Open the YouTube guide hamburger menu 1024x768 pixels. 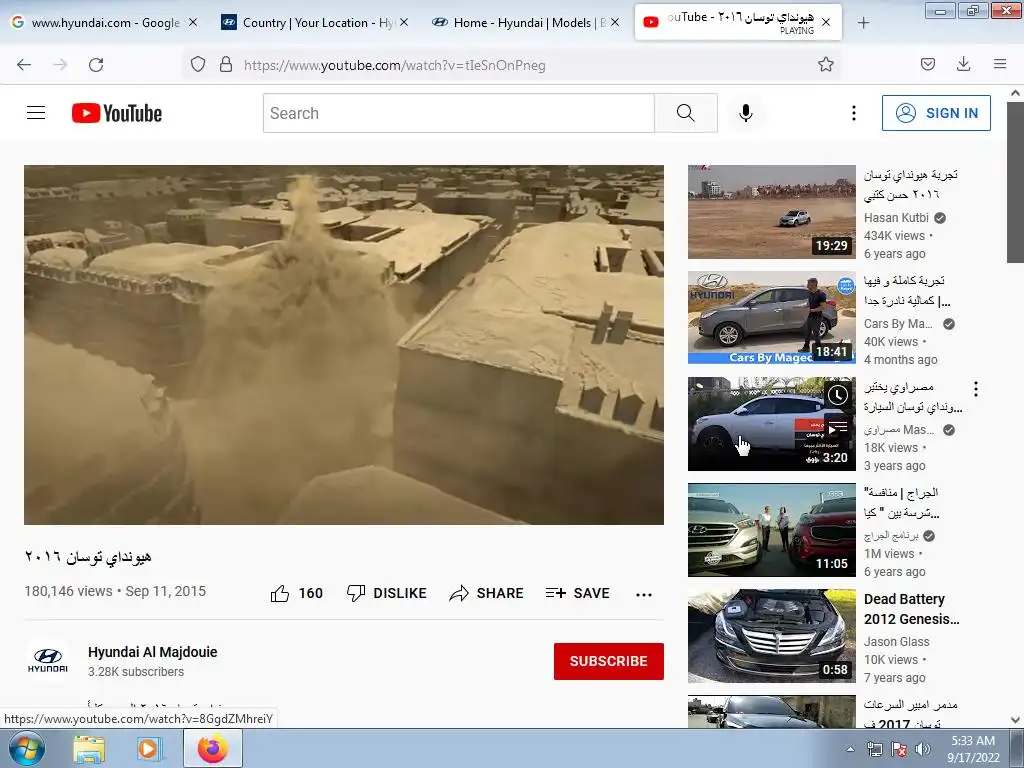click(x=36, y=113)
